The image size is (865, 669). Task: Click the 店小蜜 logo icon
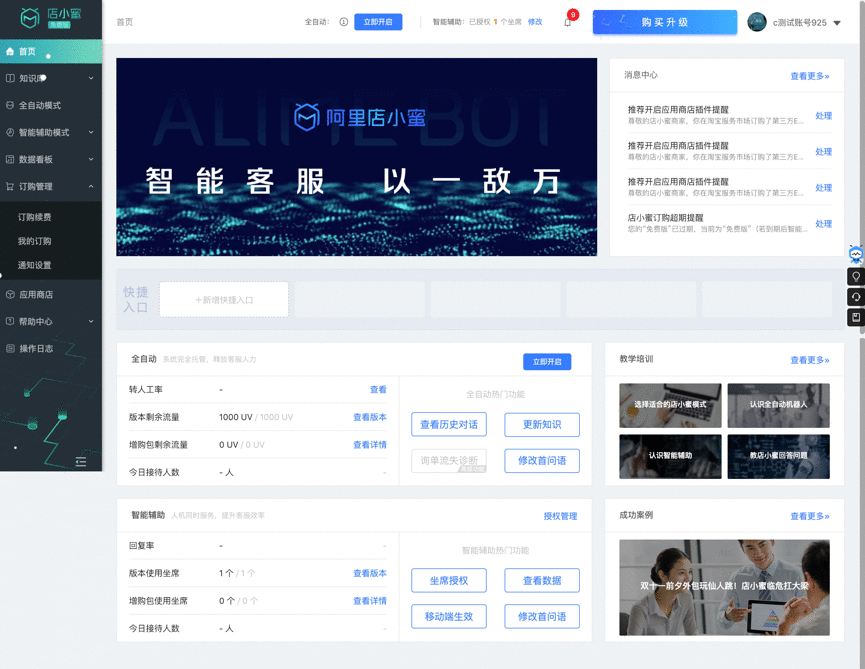pos(30,18)
